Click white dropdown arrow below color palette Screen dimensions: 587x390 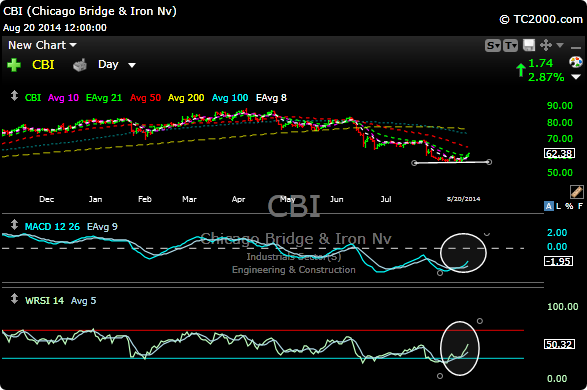tap(576, 77)
